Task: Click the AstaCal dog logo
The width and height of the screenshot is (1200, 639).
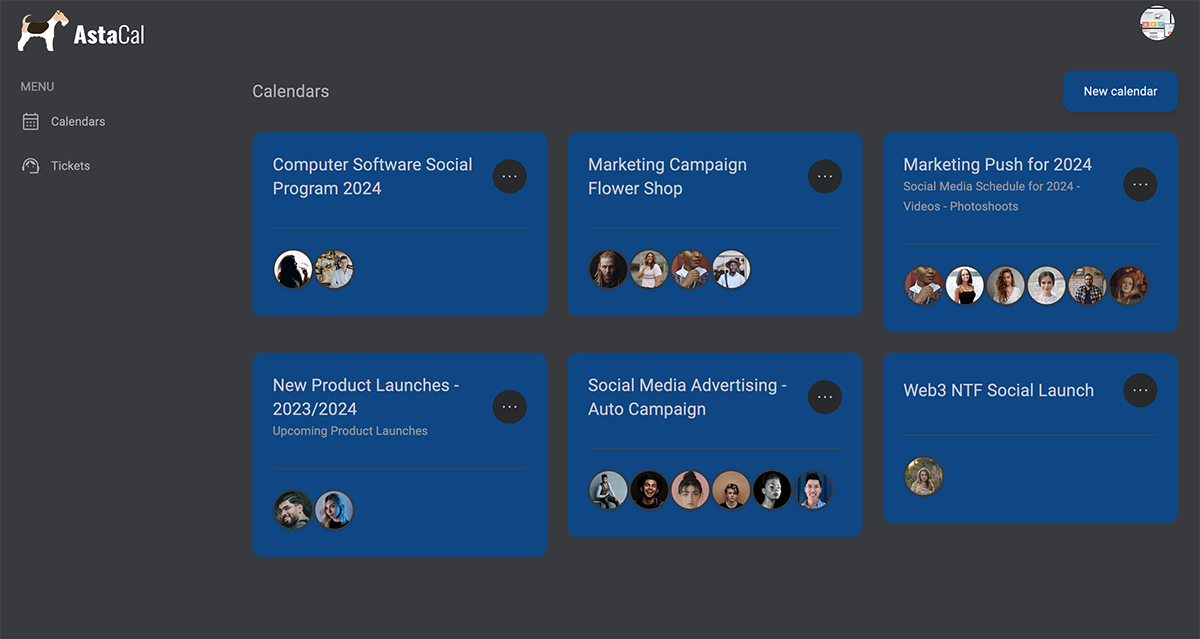Action: [x=43, y=32]
